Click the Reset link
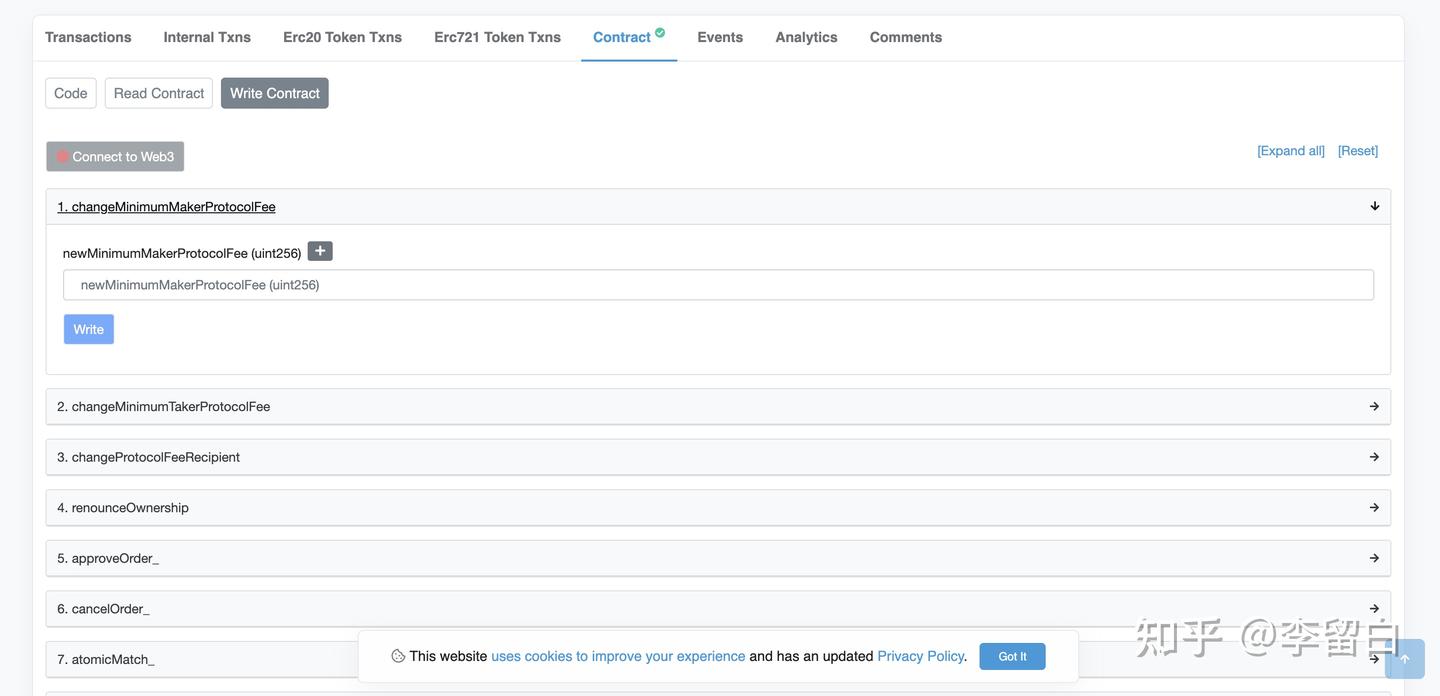This screenshot has height=696, width=1440. click(x=1358, y=151)
